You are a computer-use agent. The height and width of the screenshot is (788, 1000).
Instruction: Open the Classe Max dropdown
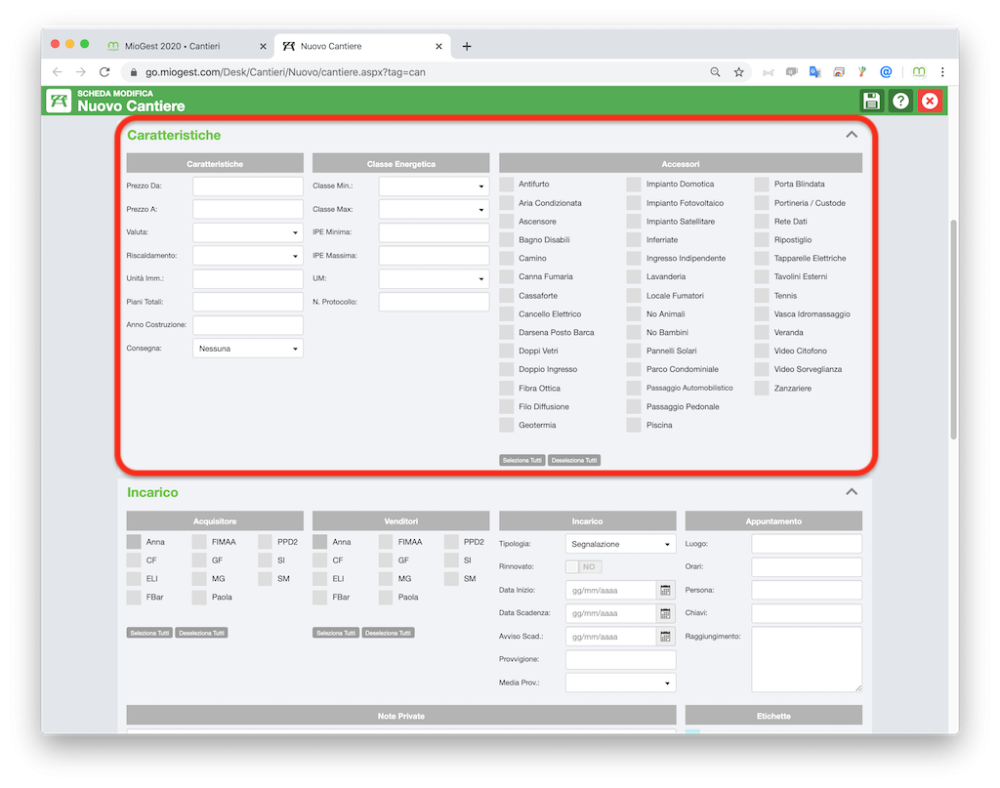point(434,209)
